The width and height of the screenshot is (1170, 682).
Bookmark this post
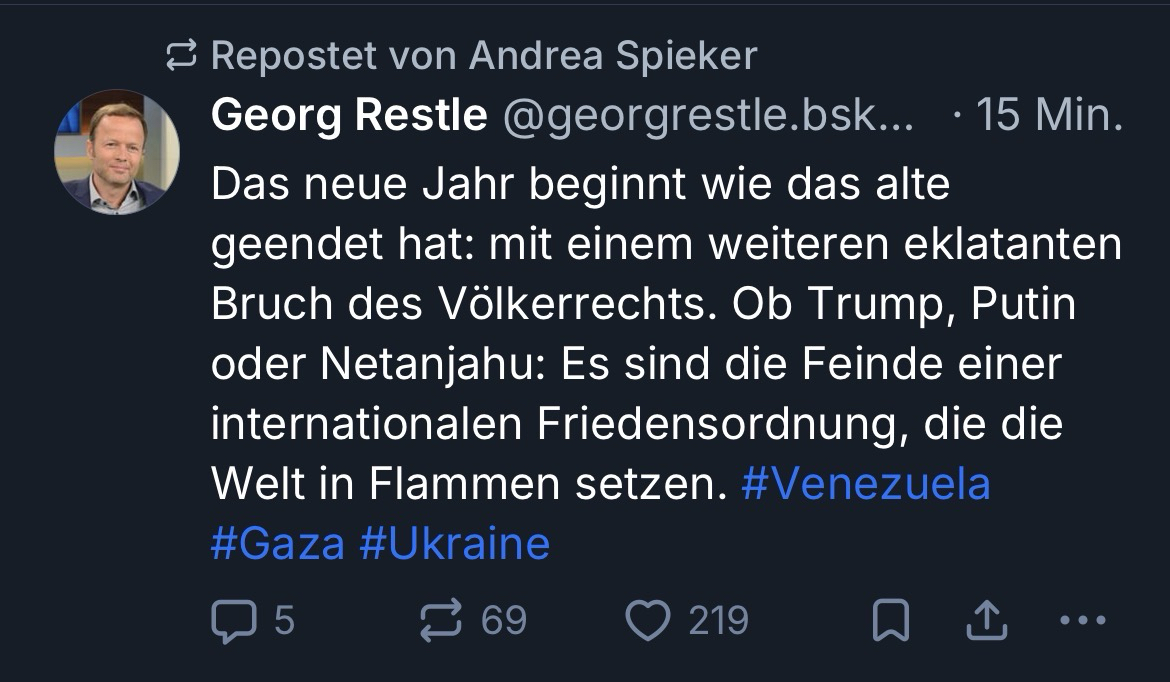click(891, 622)
